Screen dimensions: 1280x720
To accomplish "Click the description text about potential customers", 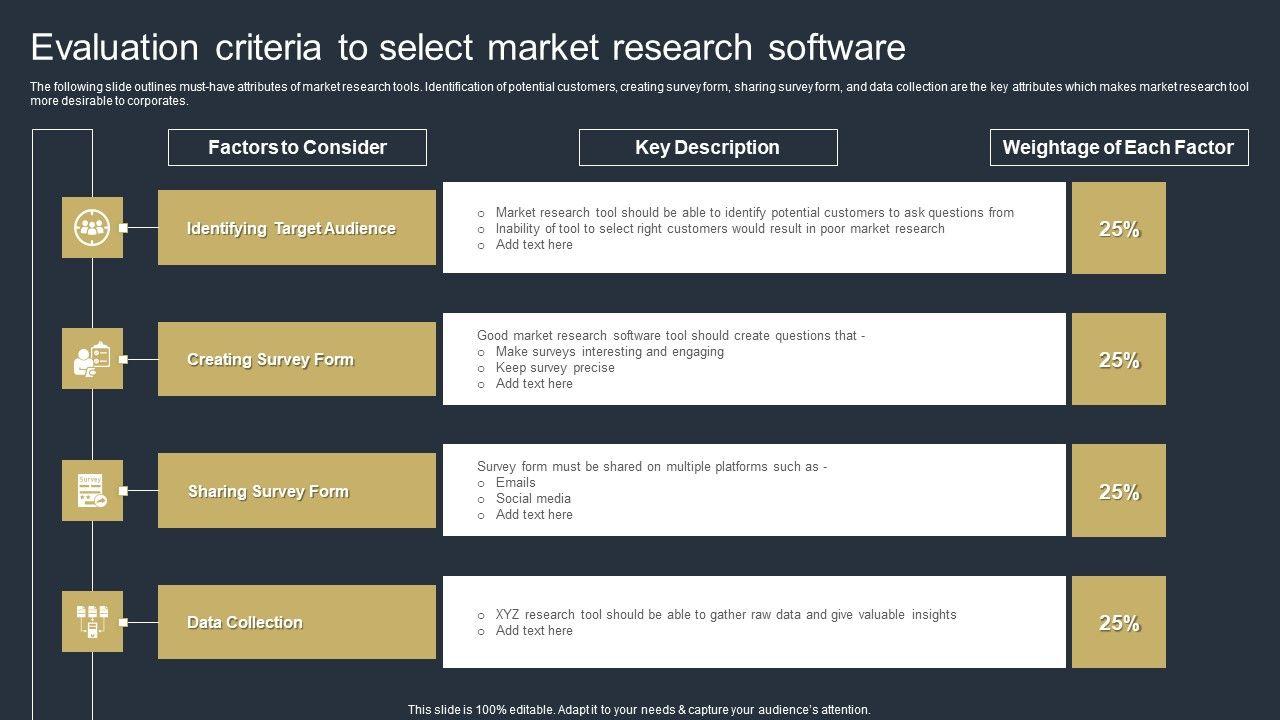I will pyautogui.click(x=754, y=213).
